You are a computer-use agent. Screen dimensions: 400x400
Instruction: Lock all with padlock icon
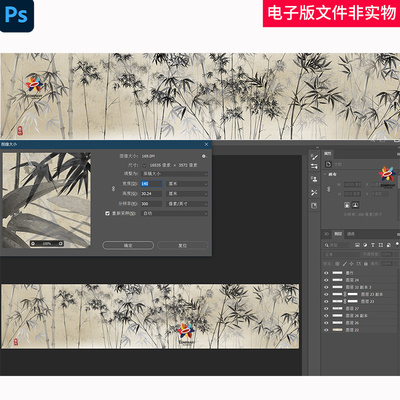[x=366, y=264]
